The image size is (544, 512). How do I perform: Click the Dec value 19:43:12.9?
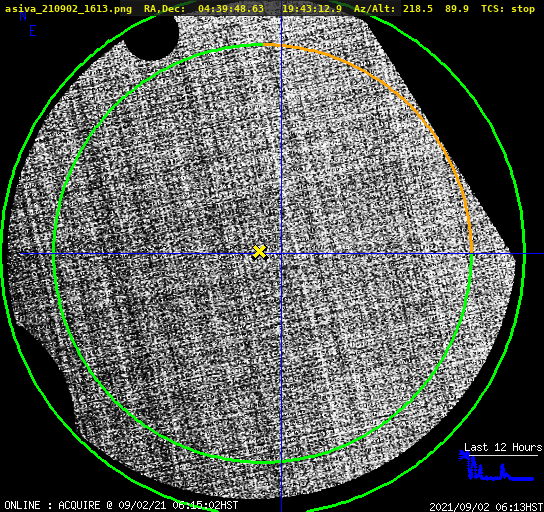tap(312, 9)
